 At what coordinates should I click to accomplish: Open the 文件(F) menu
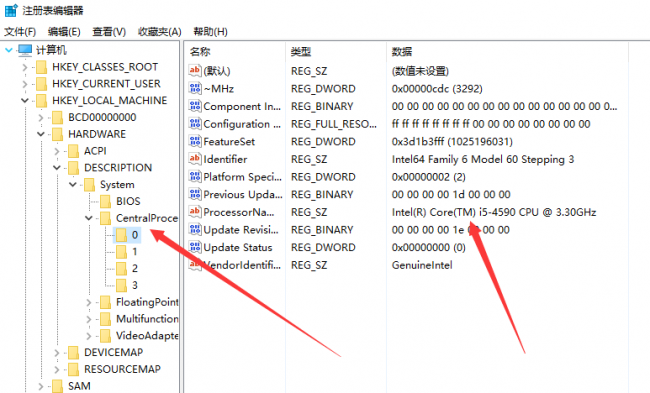(20, 32)
